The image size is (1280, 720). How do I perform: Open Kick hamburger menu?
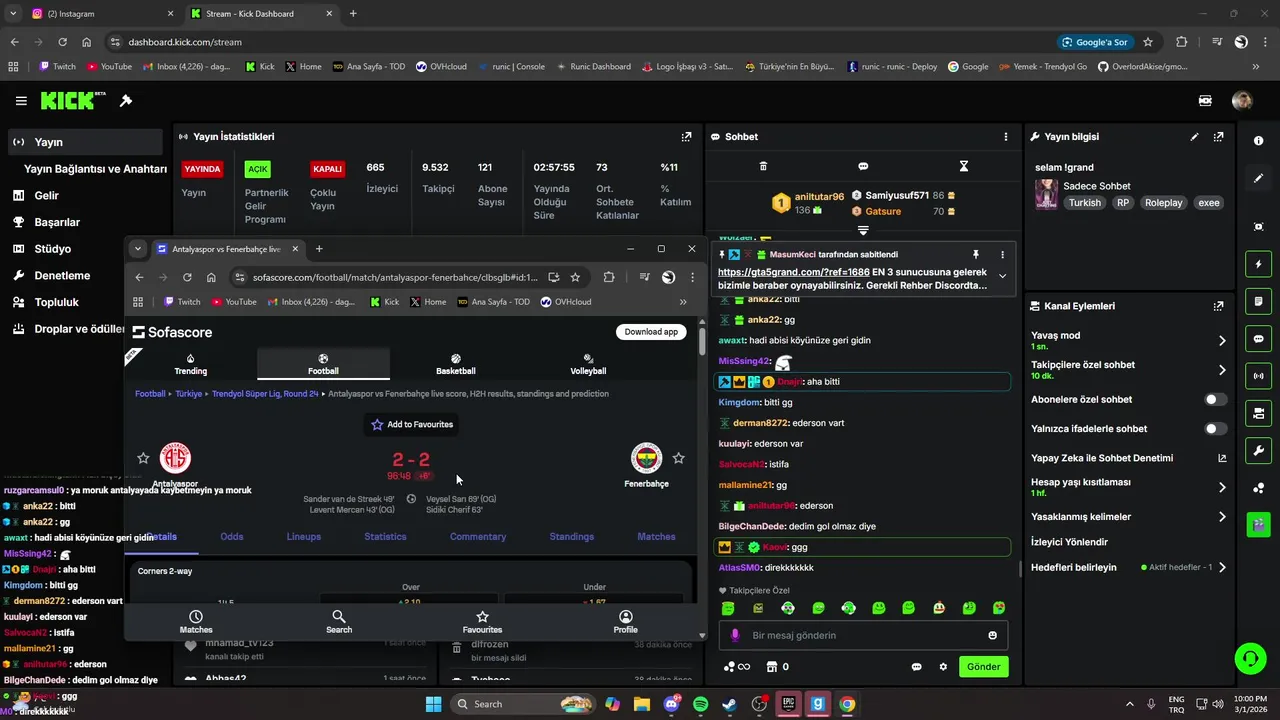[x=21, y=101]
